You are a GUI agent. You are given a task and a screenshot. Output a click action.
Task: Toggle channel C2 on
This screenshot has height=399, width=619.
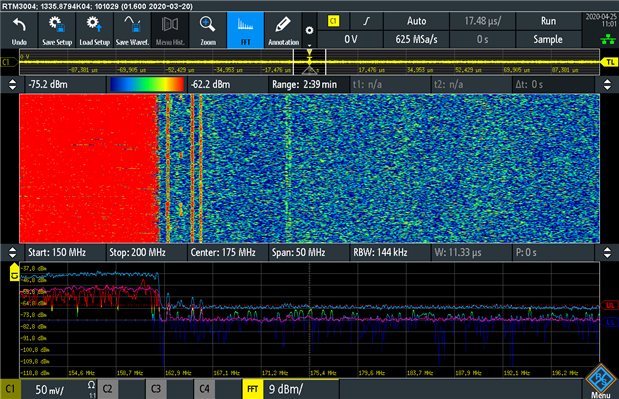(107, 389)
